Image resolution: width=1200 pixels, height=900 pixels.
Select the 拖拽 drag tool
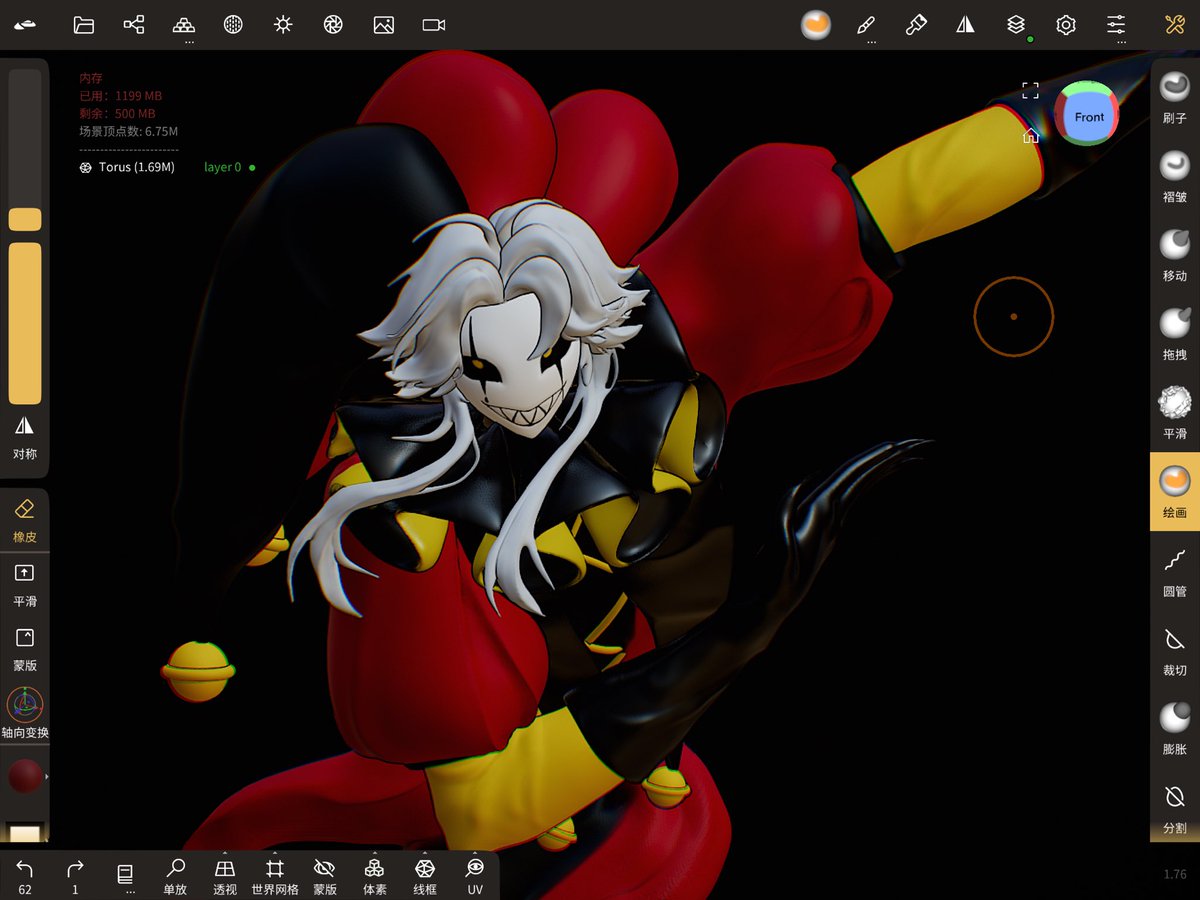1175,334
